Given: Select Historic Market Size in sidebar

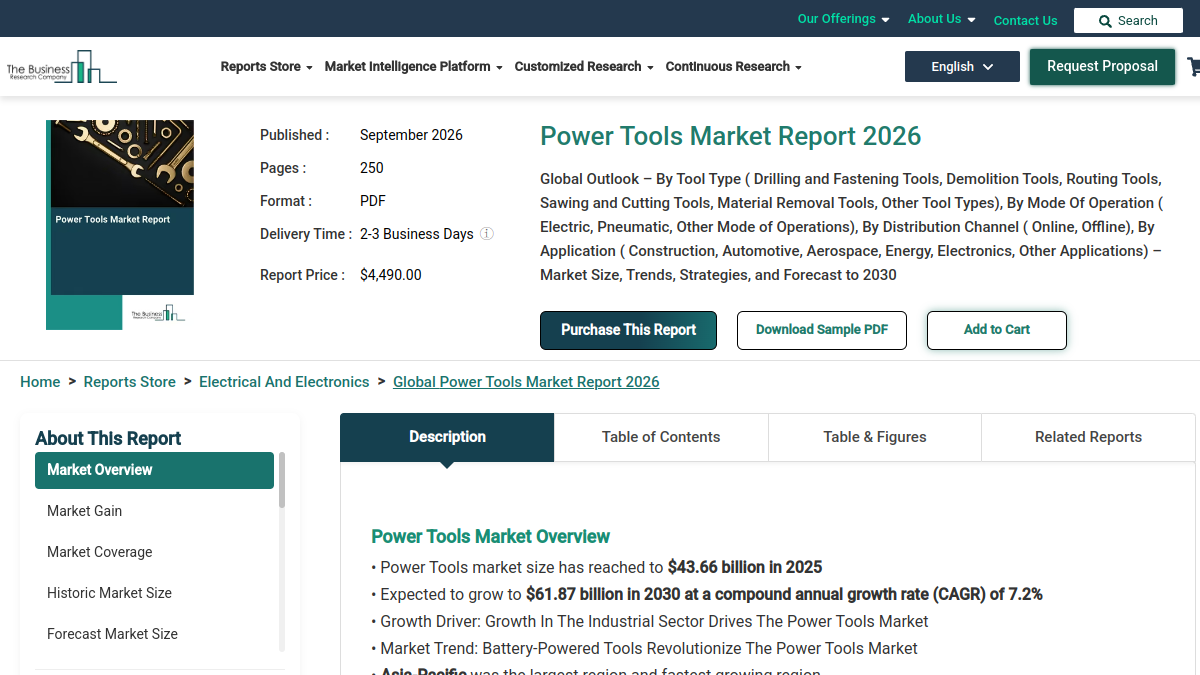Looking at the screenshot, I should [x=154, y=593].
